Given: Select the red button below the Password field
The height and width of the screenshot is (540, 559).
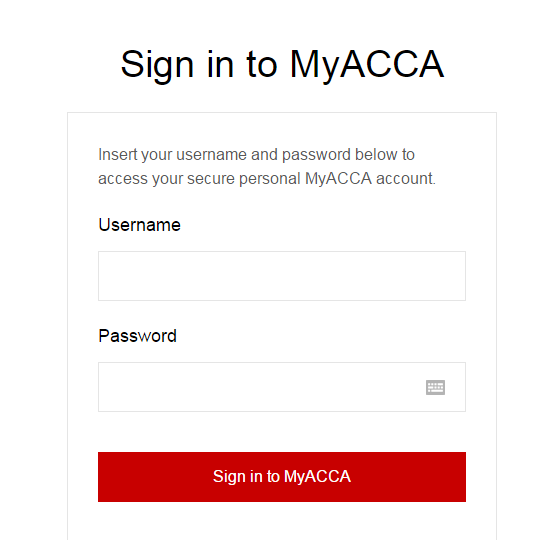Looking at the screenshot, I should [x=282, y=477].
